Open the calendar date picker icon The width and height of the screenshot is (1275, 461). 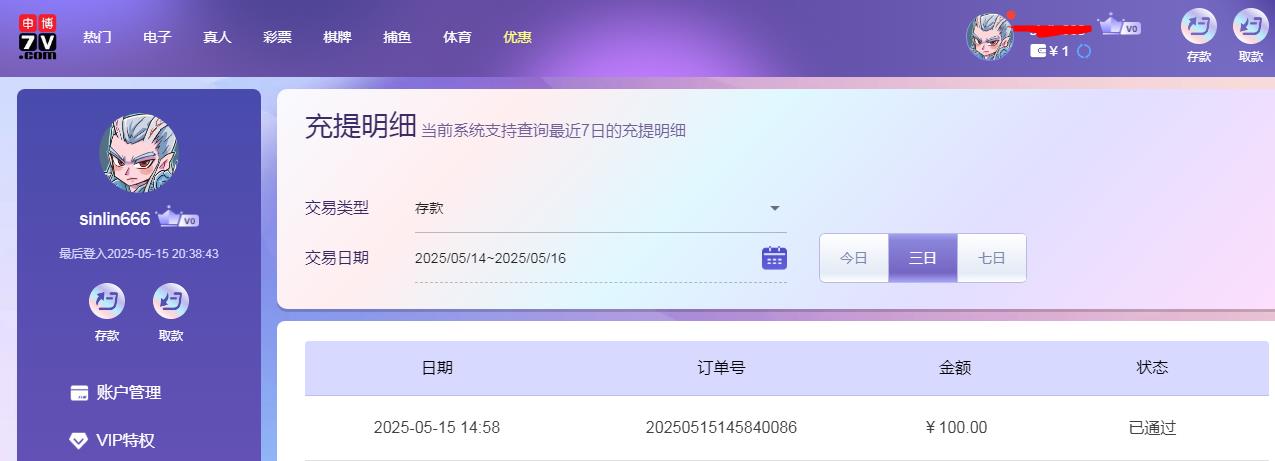775,258
